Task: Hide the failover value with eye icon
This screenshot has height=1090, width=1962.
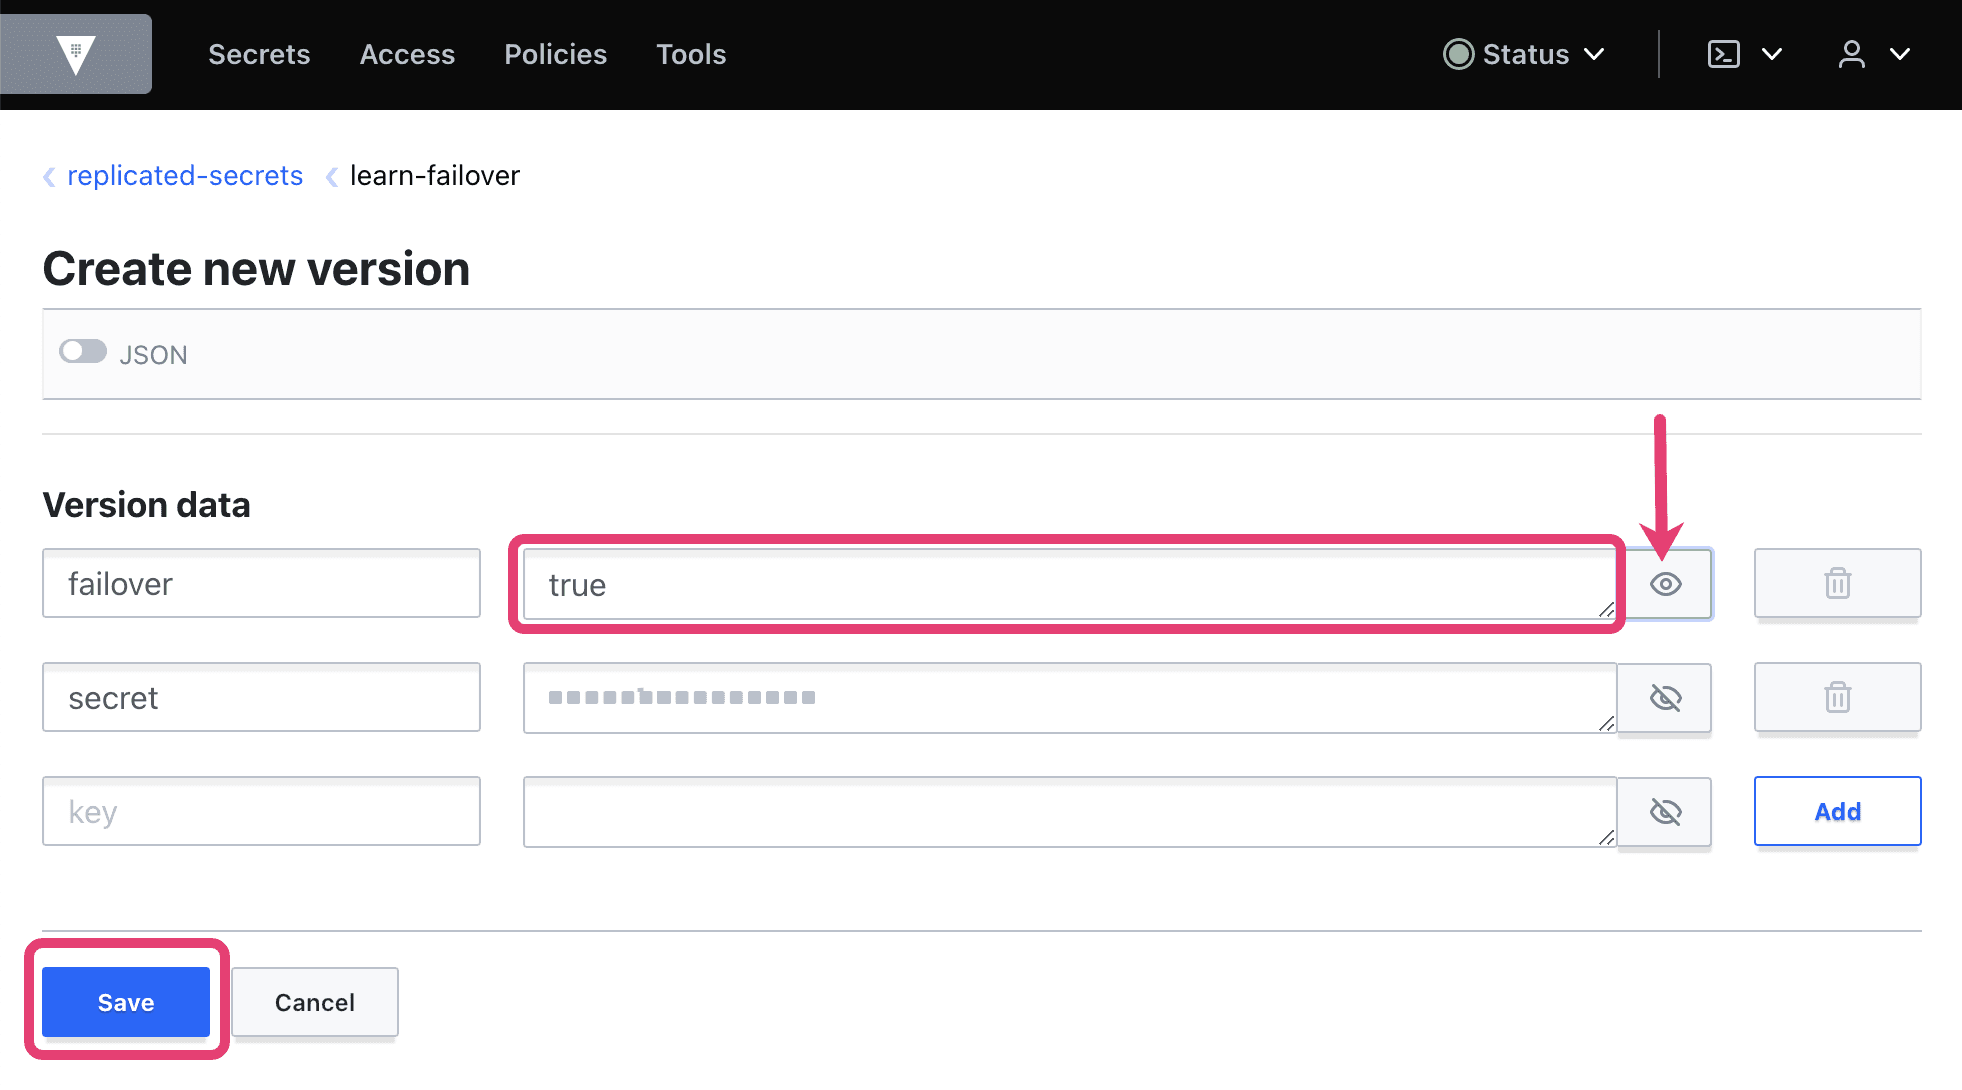Action: [x=1665, y=584]
